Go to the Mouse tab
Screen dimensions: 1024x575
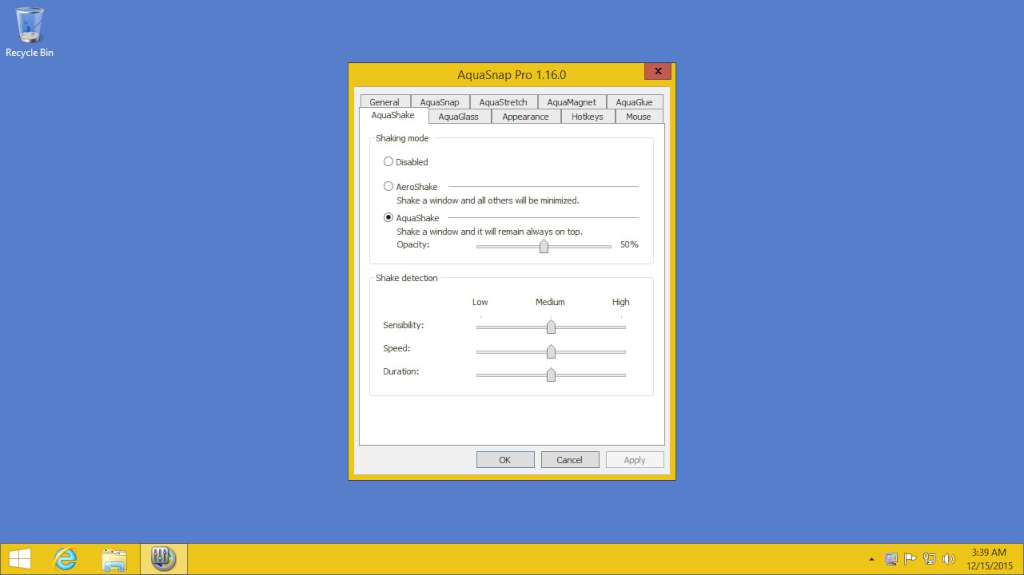(638, 116)
